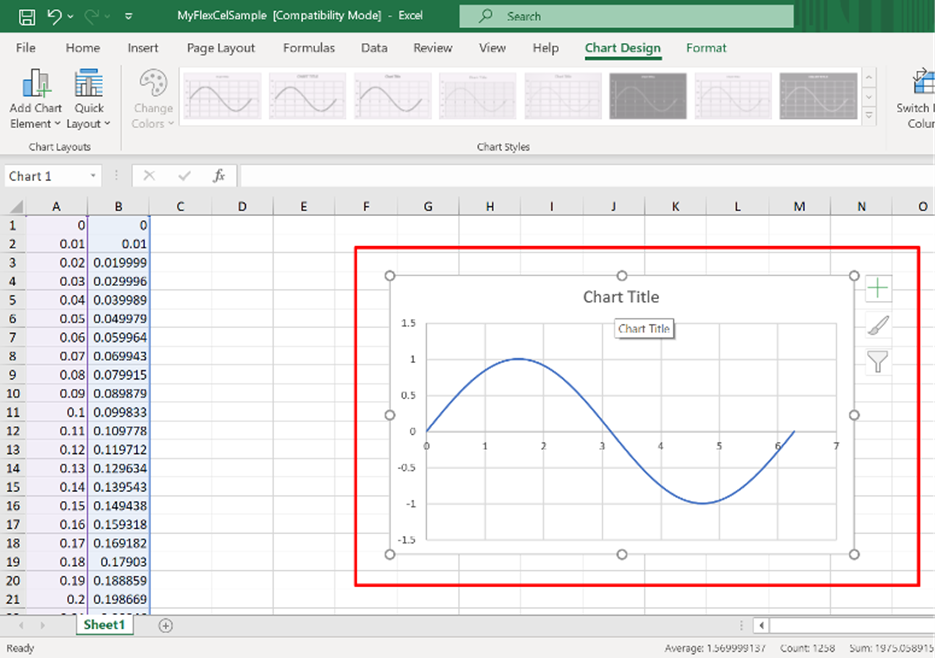The height and width of the screenshot is (658, 936).
Task: Select column D header
Action: (x=242, y=207)
